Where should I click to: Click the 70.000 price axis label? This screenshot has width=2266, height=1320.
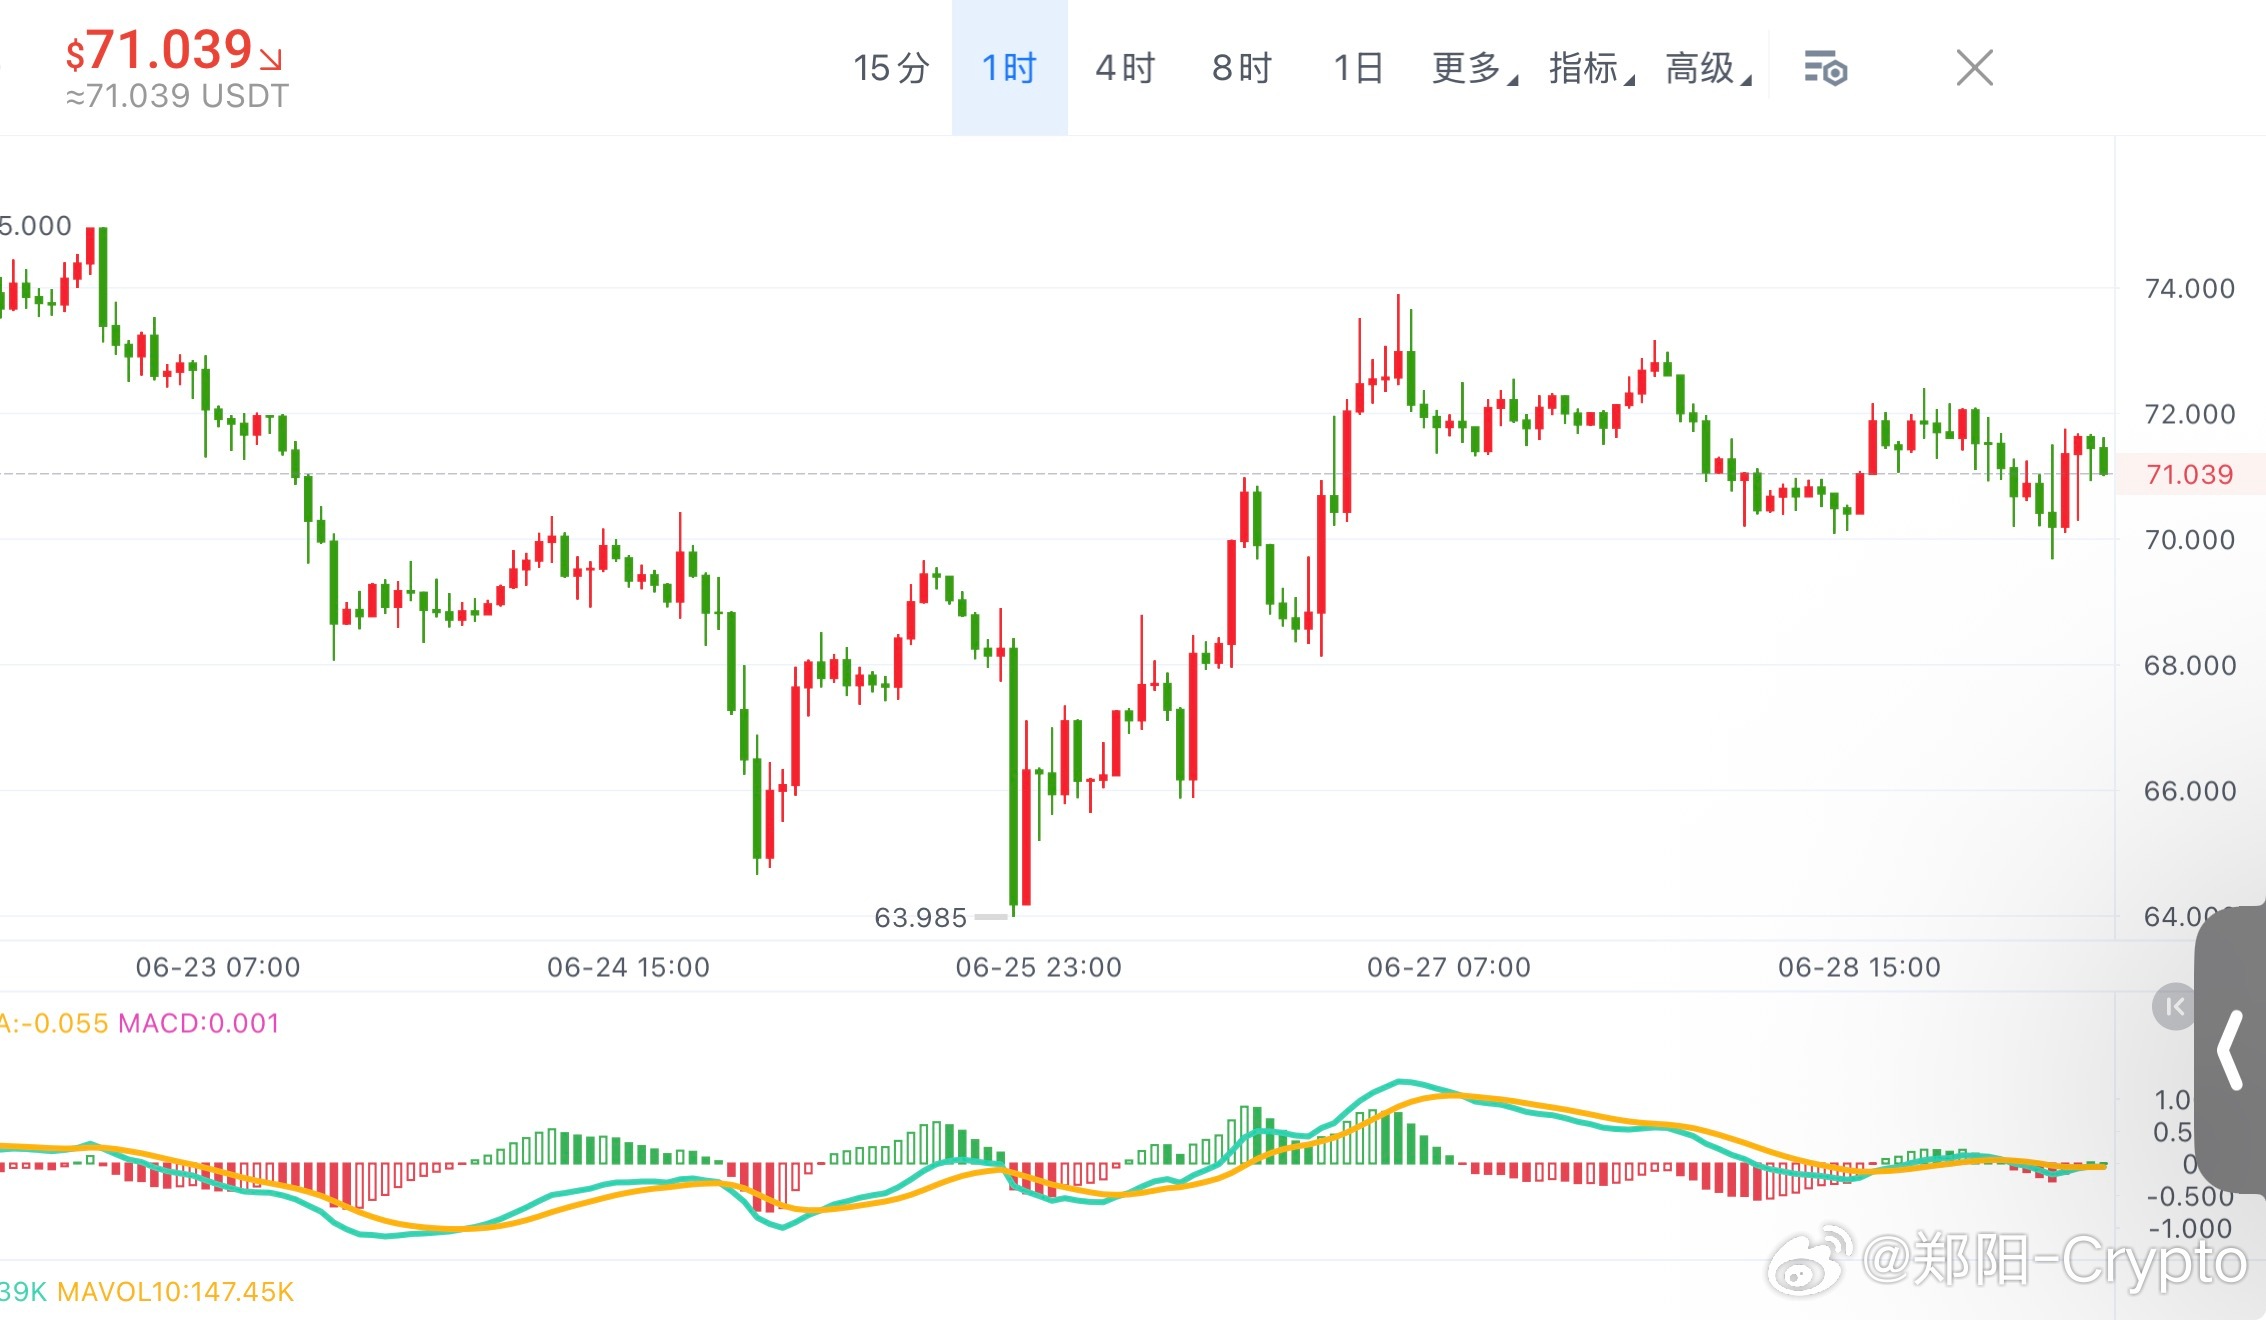click(x=2189, y=540)
